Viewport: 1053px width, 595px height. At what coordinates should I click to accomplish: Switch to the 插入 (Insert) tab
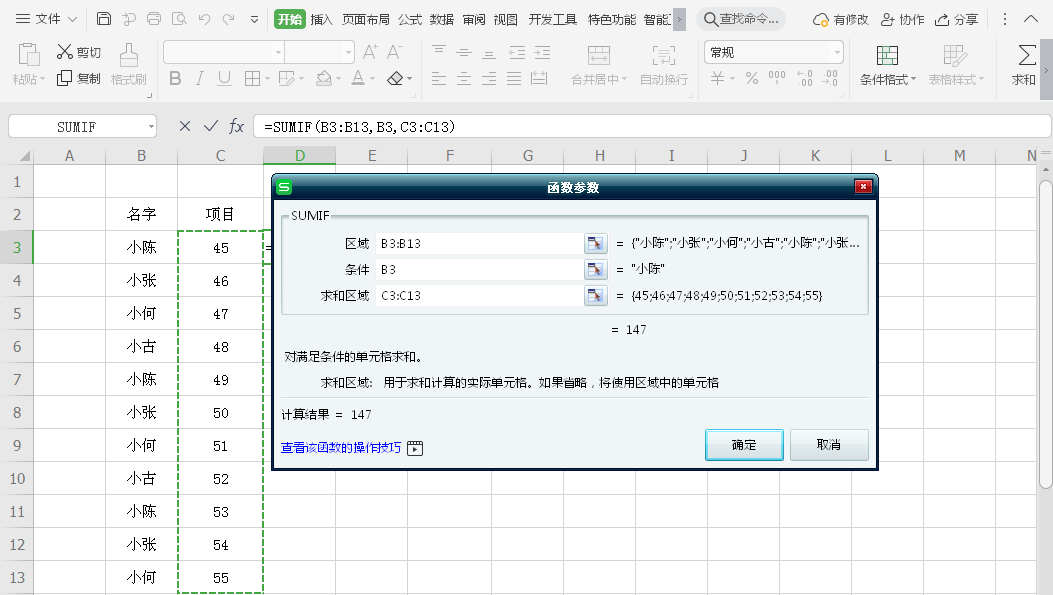click(322, 19)
